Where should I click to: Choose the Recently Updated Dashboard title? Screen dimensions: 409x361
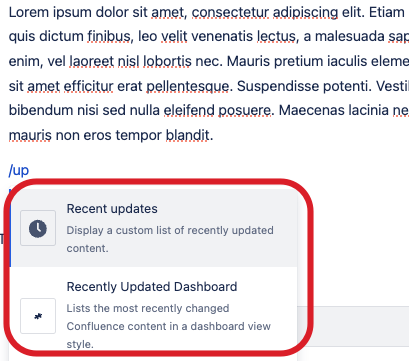click(152, 287)
